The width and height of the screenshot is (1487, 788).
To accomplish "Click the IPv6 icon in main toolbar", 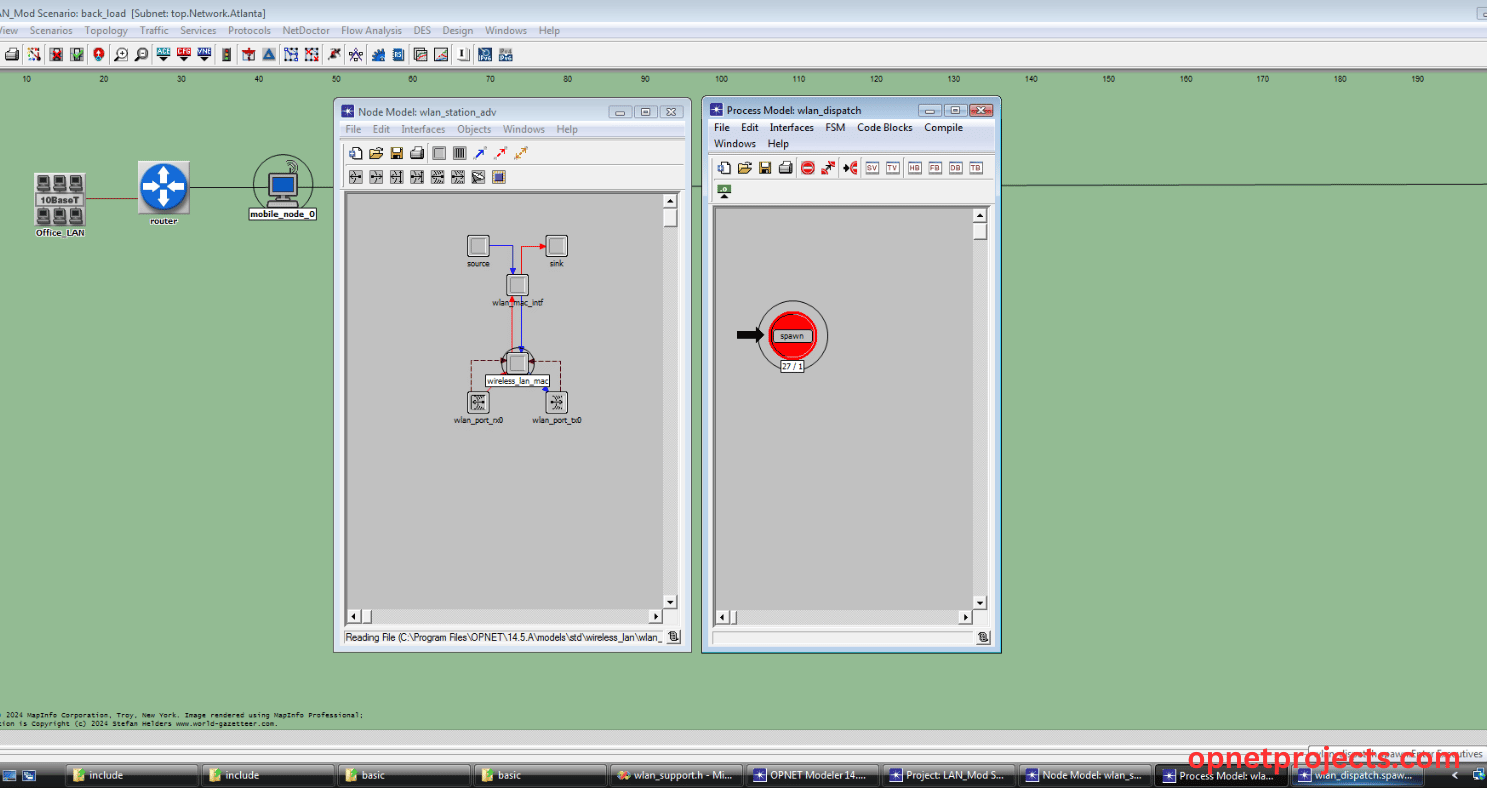I will 485,54.
